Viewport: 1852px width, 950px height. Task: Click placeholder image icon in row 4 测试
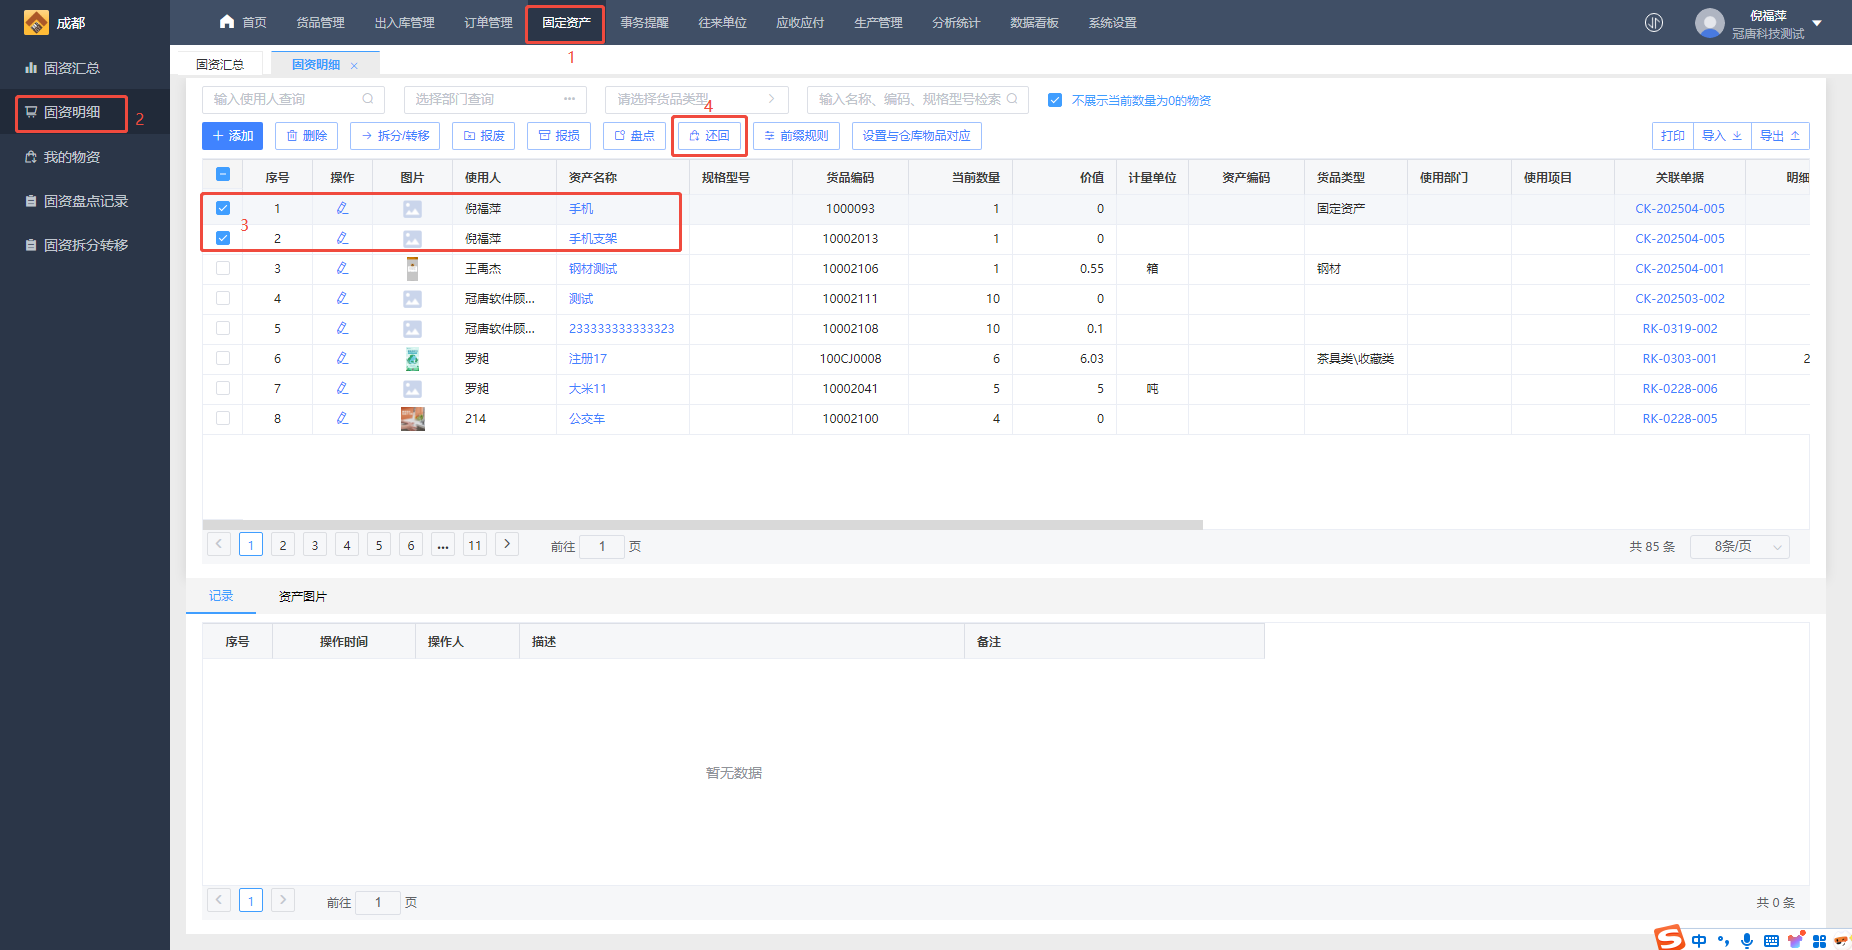click(412, 299)
